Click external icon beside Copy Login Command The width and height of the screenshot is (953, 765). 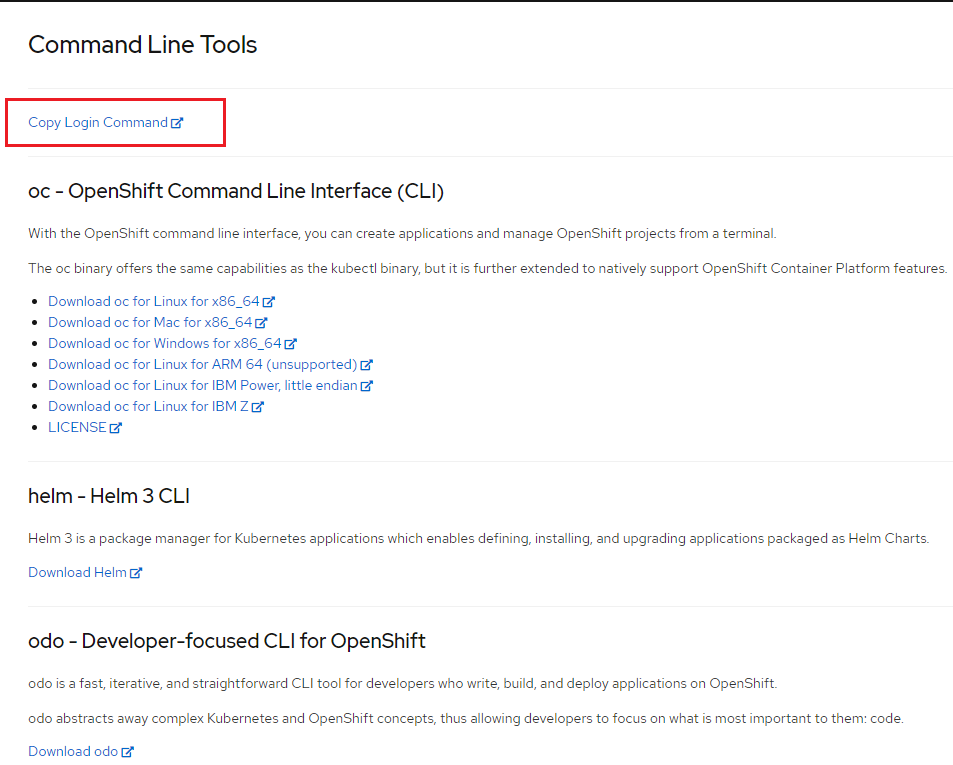177,123
